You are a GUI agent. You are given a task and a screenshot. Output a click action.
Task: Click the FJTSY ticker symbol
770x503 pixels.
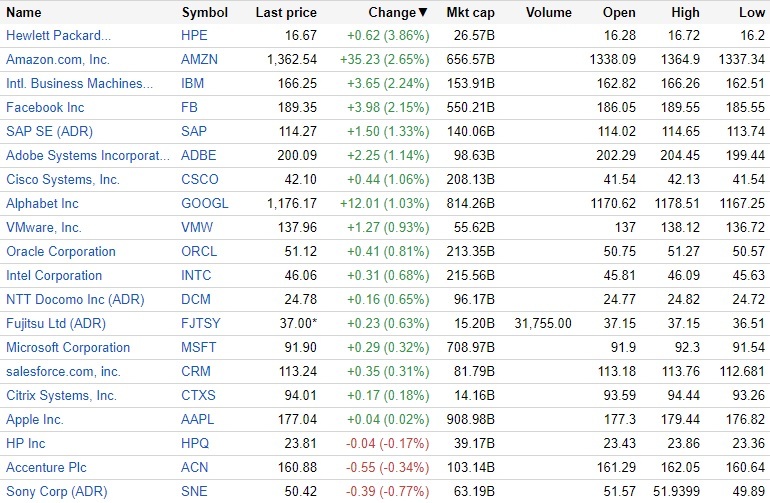[x=201, y=323]
